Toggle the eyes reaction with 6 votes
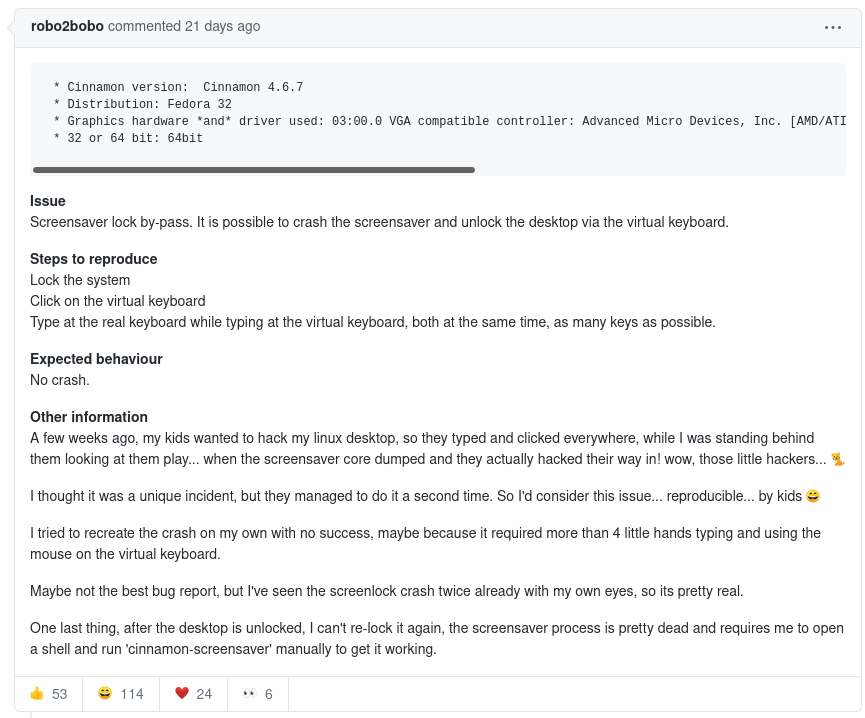The height and width of the screenshot is (718, 865). tap(258, 694)
